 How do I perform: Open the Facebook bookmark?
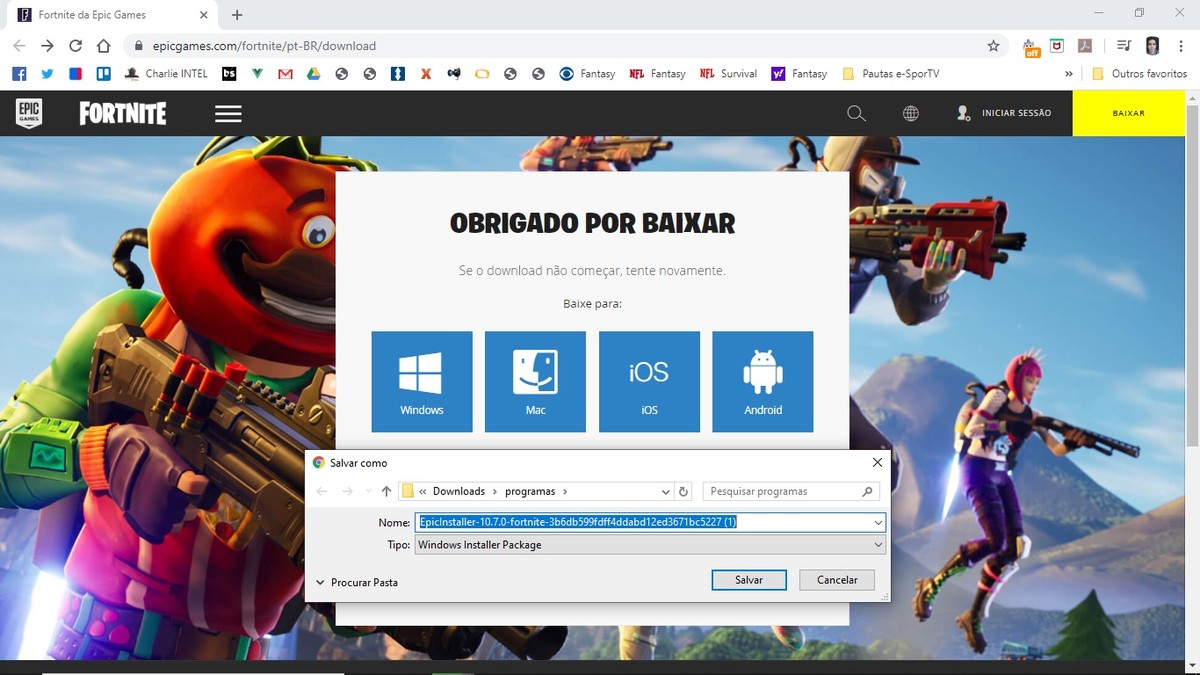pyautogui.click(x=19, y=74)
